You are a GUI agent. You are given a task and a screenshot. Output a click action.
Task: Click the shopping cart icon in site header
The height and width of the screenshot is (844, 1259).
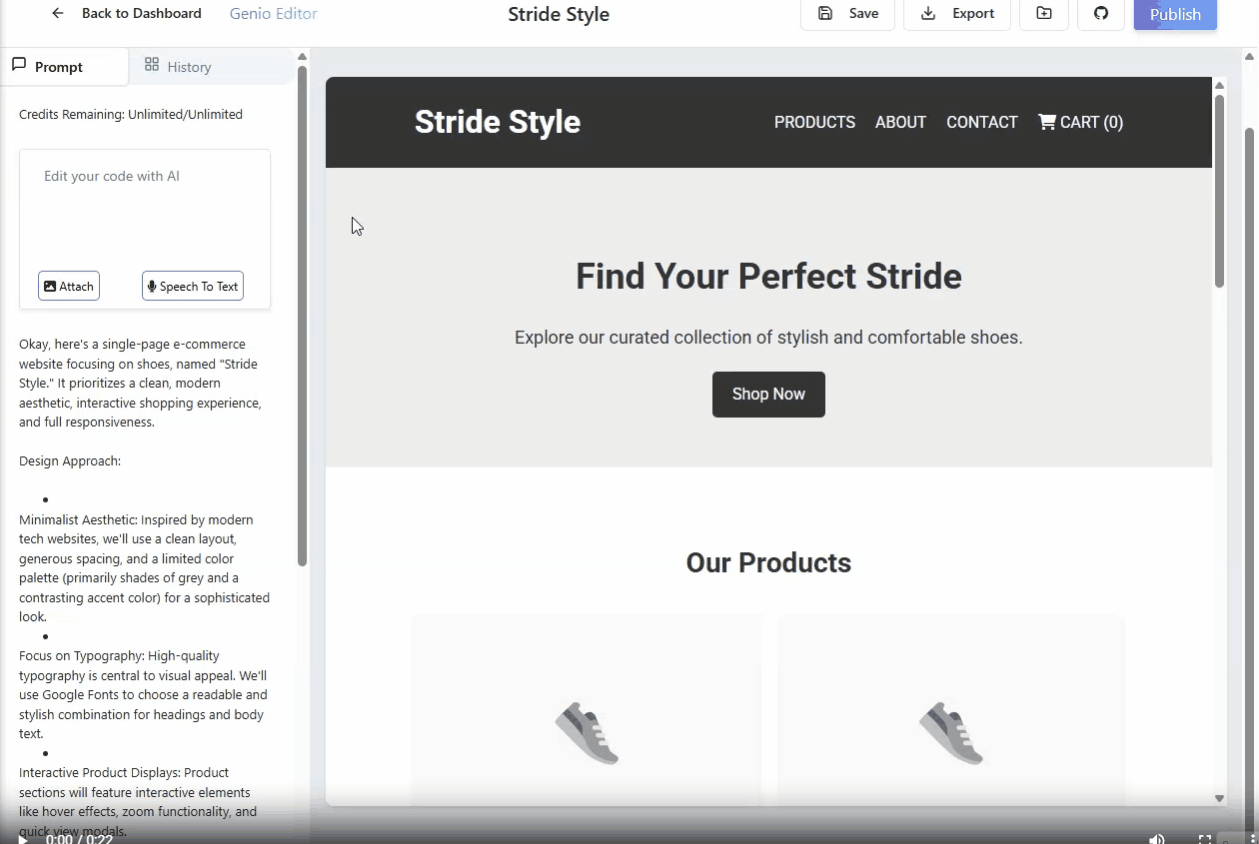(x=1047, y=122)
